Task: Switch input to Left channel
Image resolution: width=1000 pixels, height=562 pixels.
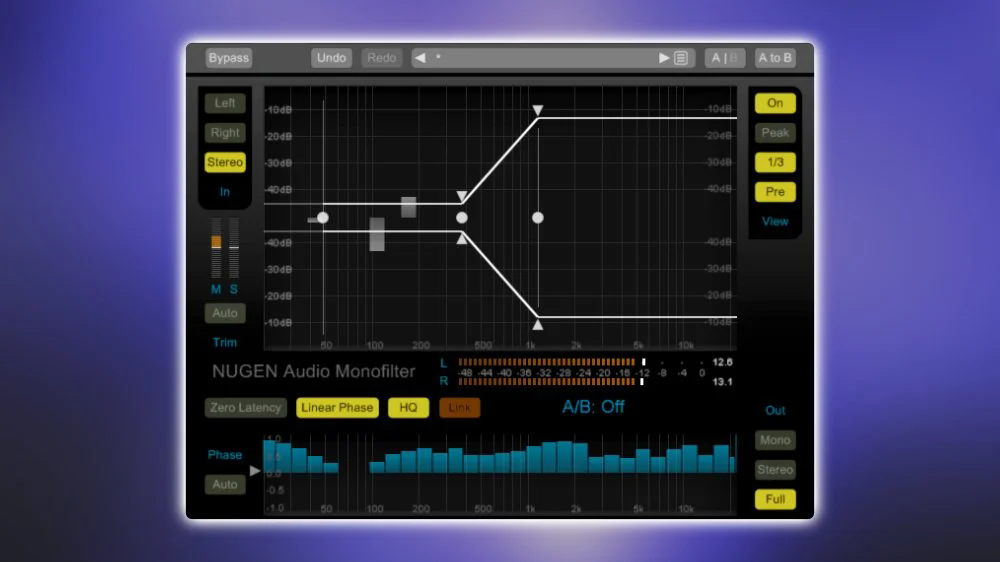Action: [x=225, y=103]
